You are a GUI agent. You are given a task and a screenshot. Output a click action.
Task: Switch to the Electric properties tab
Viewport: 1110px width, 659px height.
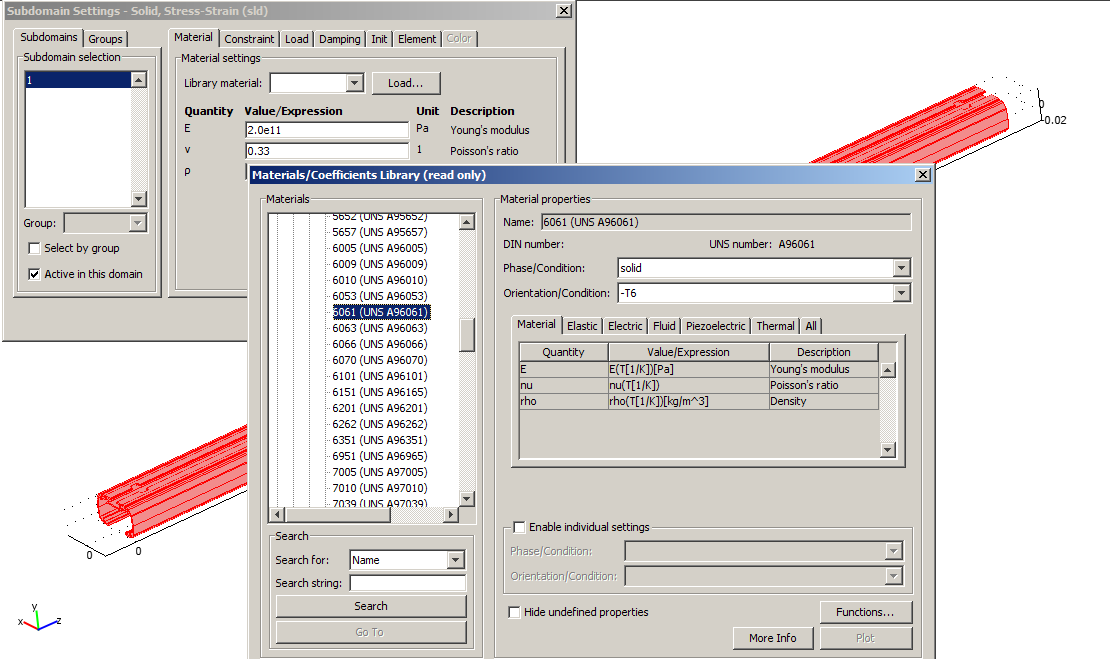pos(625,326)
